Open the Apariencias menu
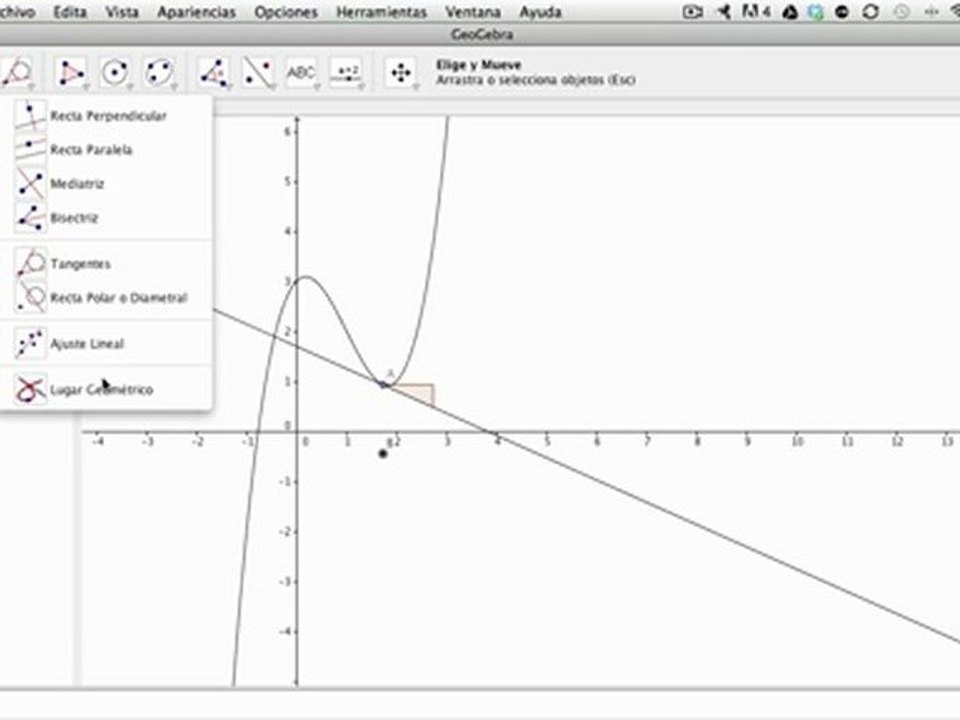Screen dimensions: 960x720 [197, 12]
